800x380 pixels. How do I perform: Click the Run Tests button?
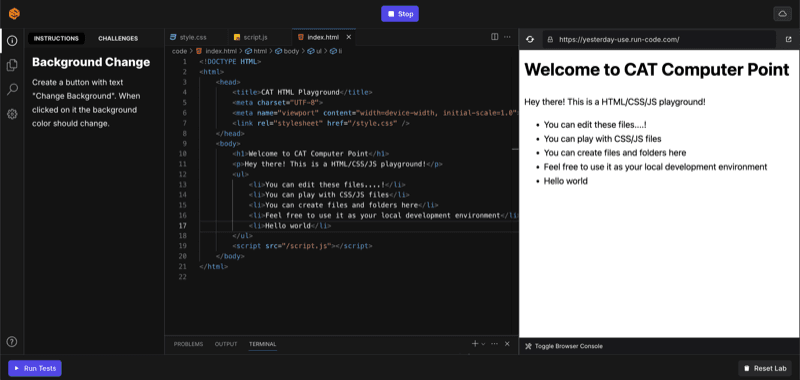pyautogui.click(x=35, y=368)
